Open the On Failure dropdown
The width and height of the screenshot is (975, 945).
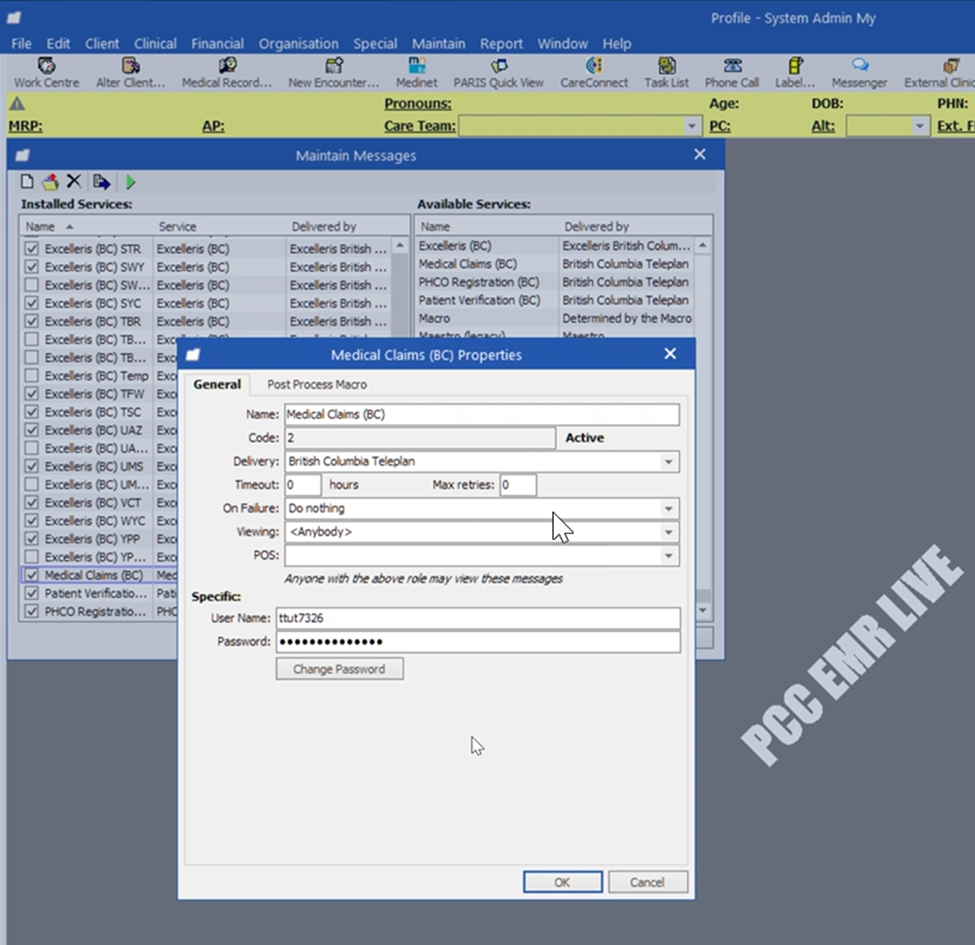click(670, 509)
